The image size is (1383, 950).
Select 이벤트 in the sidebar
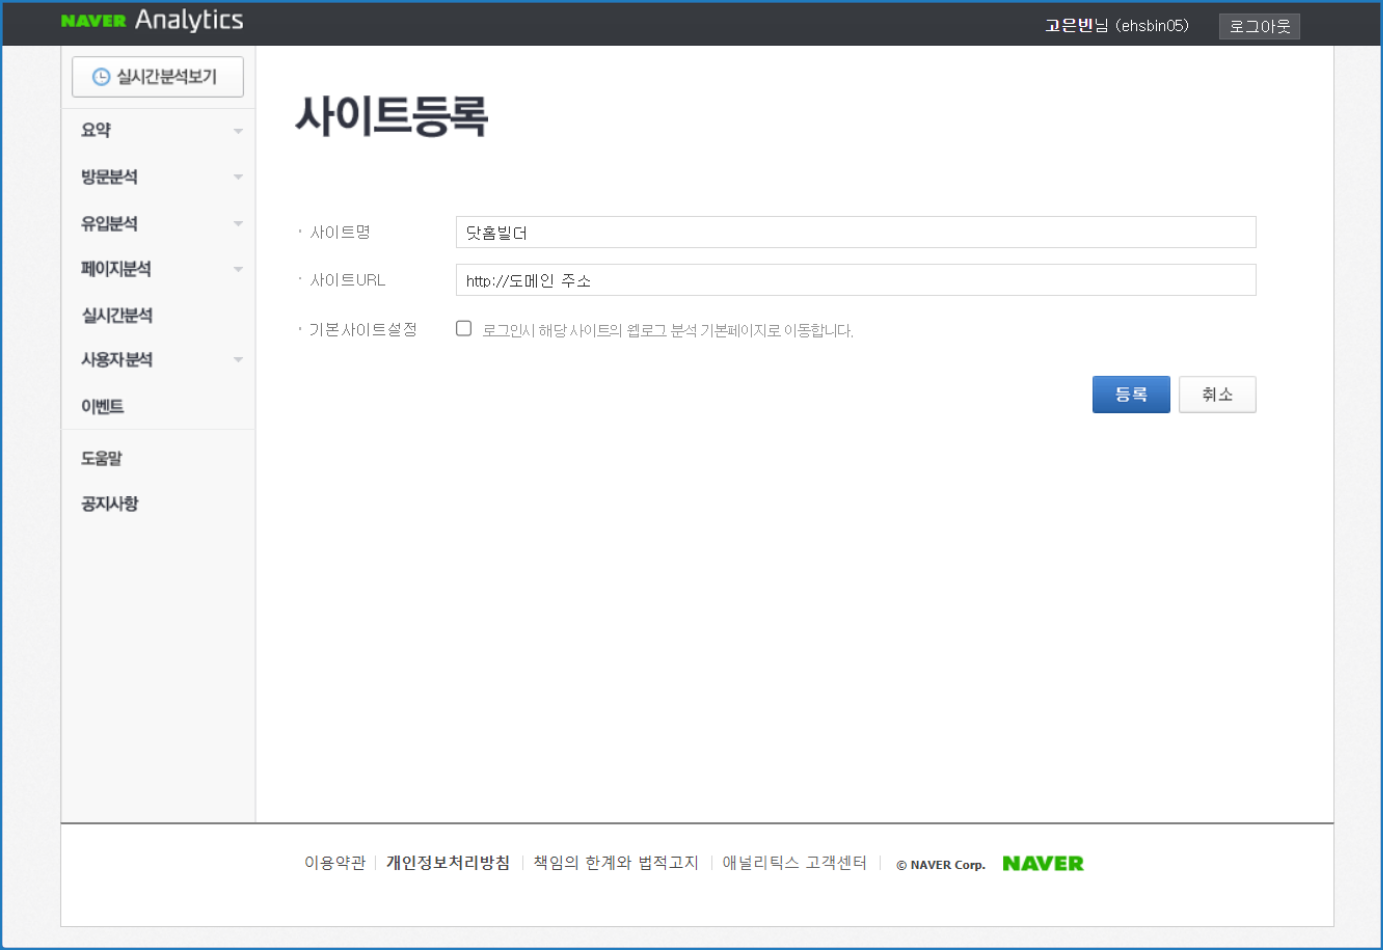coord(103,406)
